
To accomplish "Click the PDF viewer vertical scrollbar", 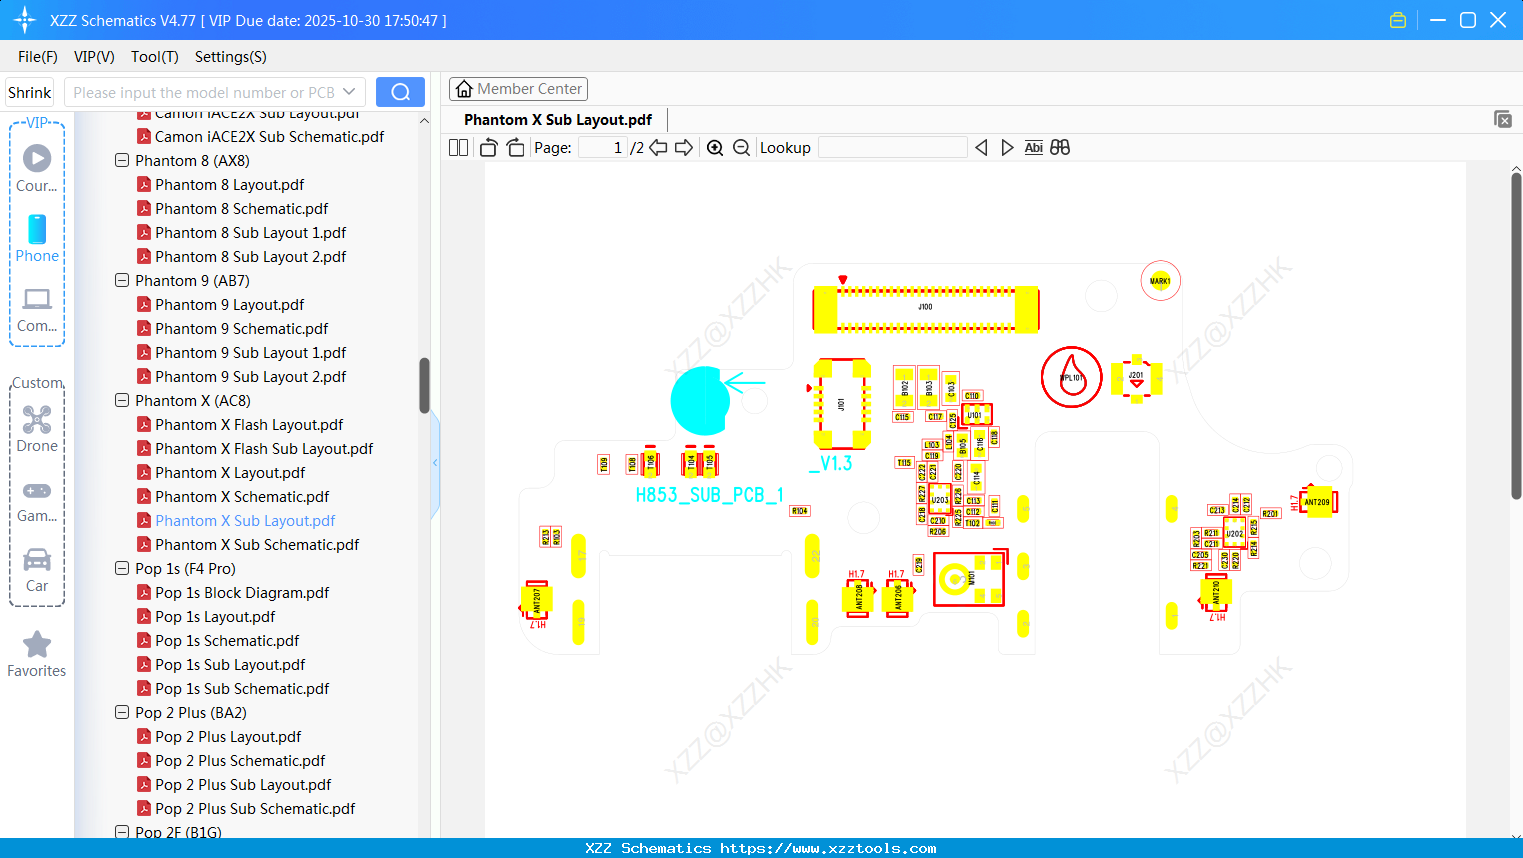I will pyautogui.click(x=1516, y=335).
